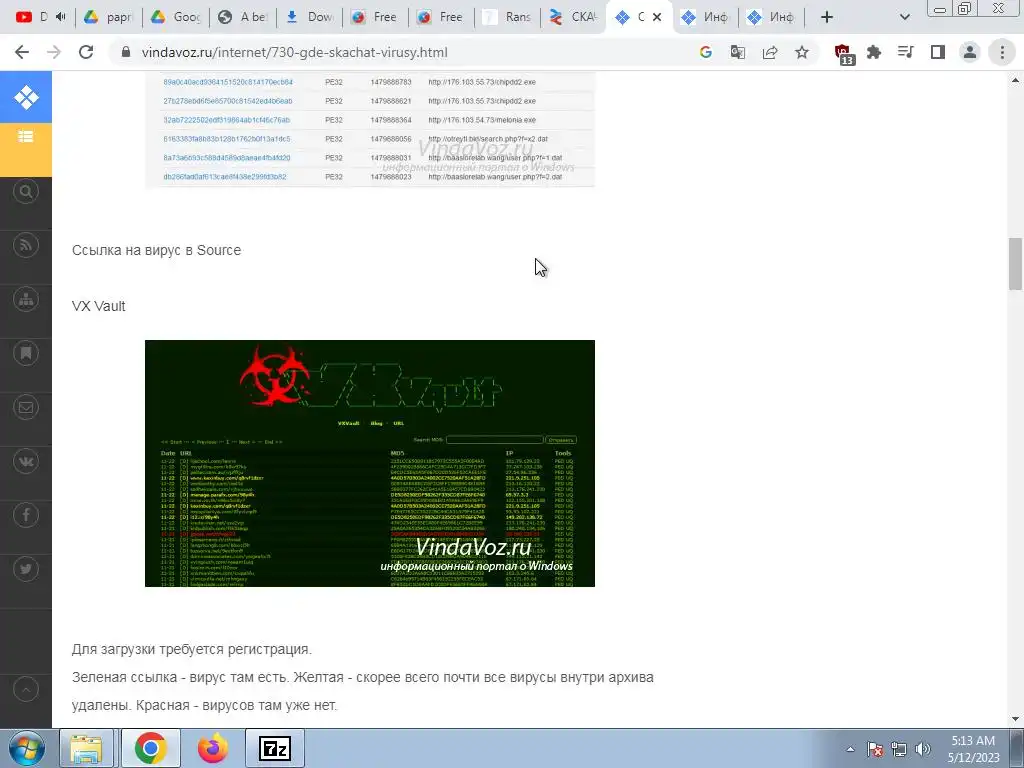The width and height of the screenshot is (1024, 768).
Task: Click 'Для загрузки требуется регистрация.' text
Action: click(x=192, y=649)
